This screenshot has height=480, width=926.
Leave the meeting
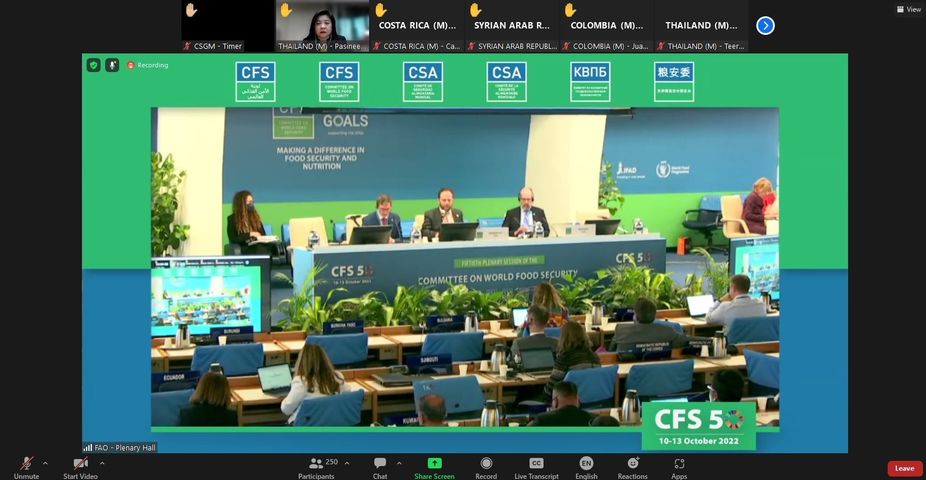(904, 468)
